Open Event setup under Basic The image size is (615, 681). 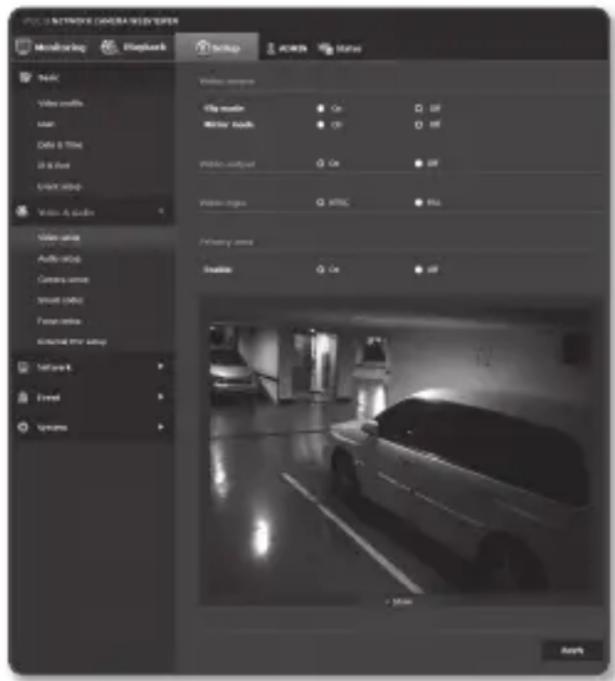pyautogui.click(x=59, y=186)
